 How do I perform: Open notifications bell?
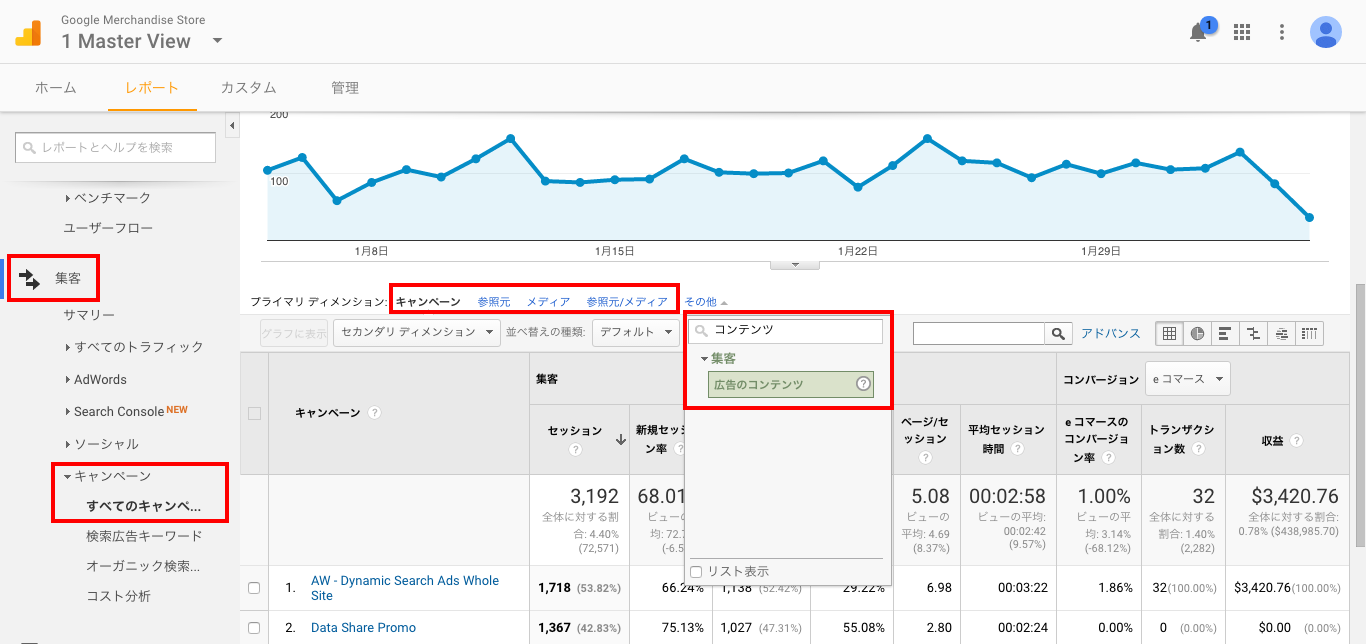(x=1198, y=32)
